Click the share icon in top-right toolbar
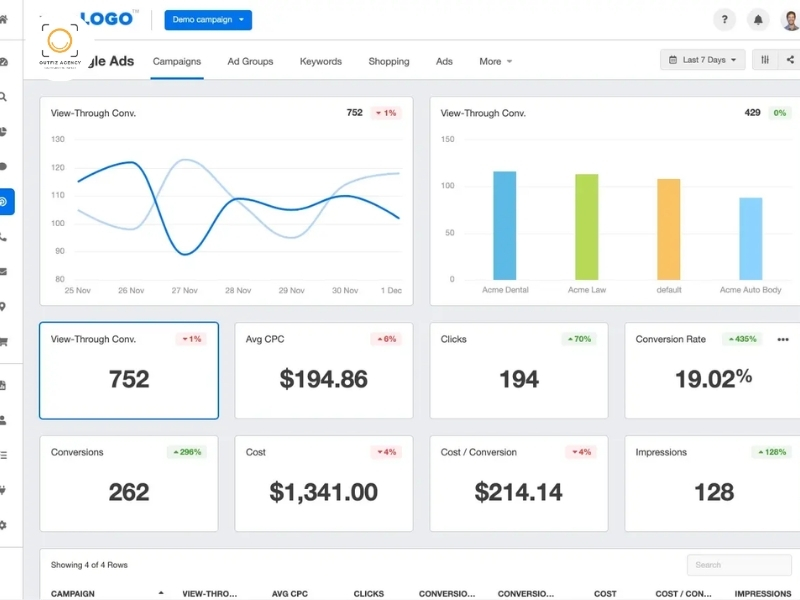The image size is (800, 600). point(790,59)
